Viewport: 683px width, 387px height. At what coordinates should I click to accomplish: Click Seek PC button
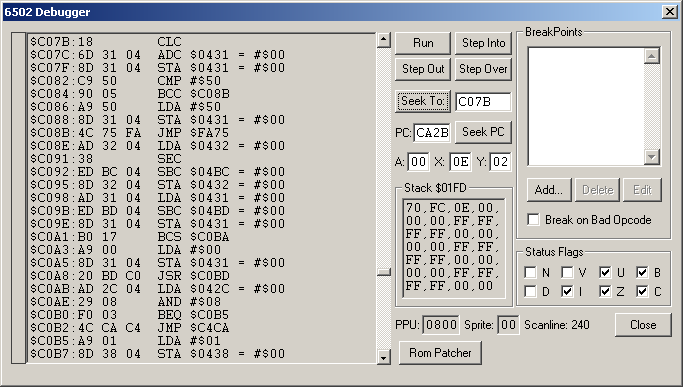[x=483, y=132]
